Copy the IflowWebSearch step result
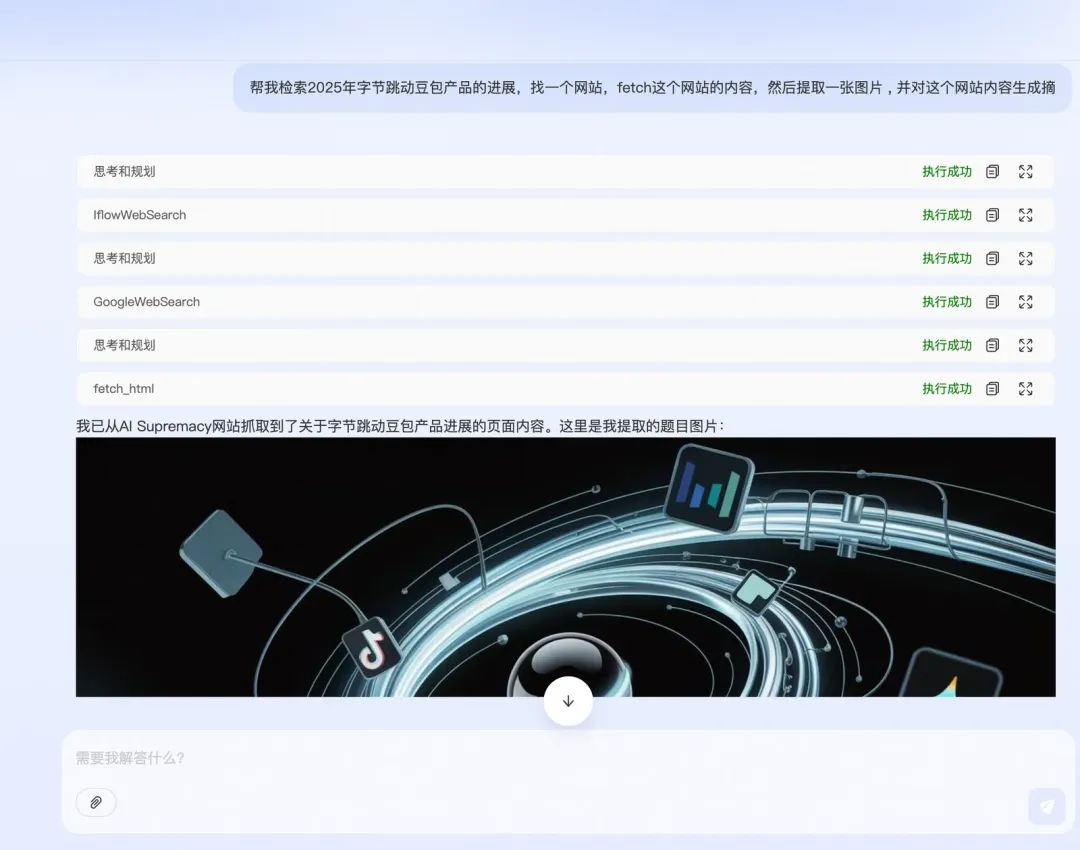The height and width of the screenshot is (850, 1080). point(992,215)
